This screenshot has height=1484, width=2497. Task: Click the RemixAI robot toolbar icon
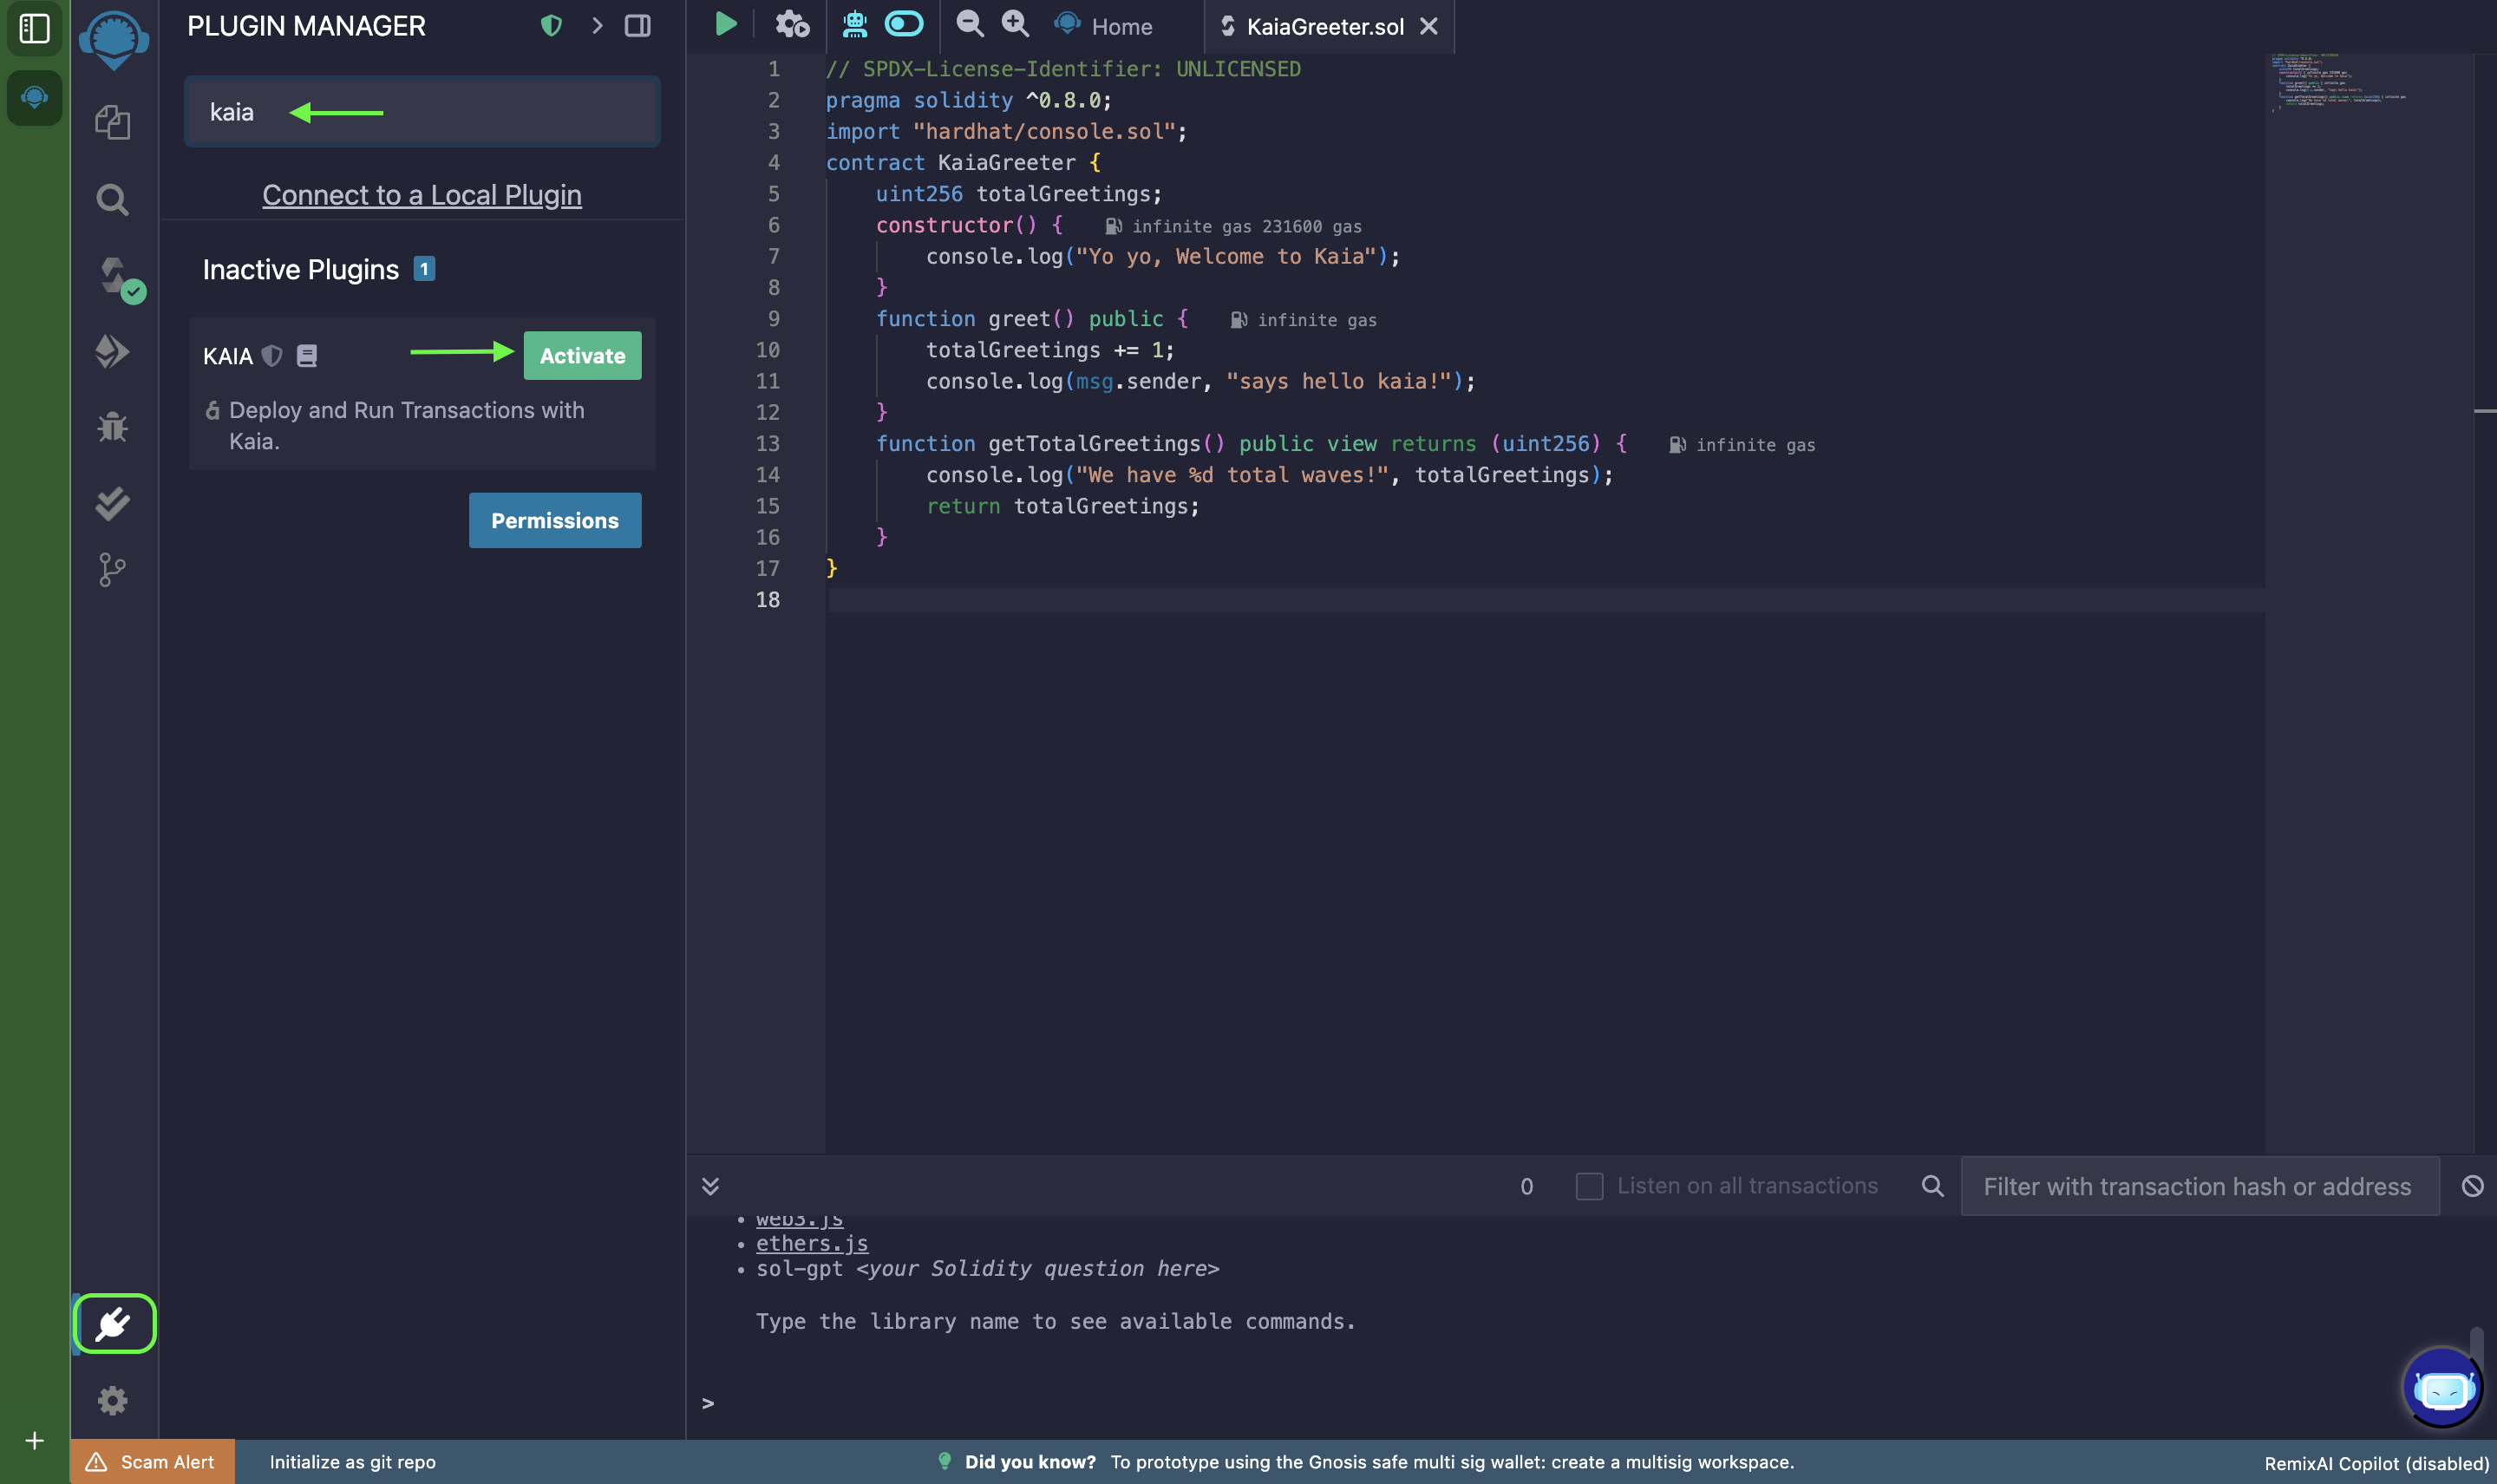coord(855,24)
